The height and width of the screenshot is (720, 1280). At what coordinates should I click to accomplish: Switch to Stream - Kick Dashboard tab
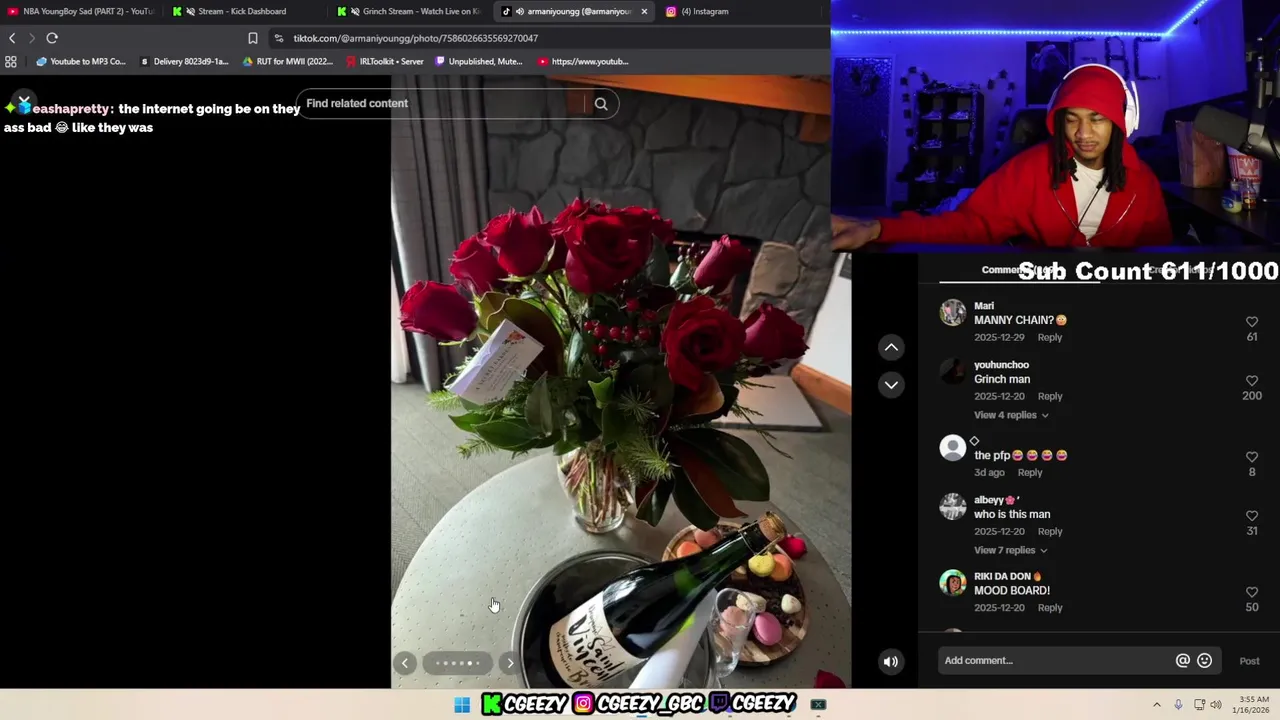click(x=240, y=11)
